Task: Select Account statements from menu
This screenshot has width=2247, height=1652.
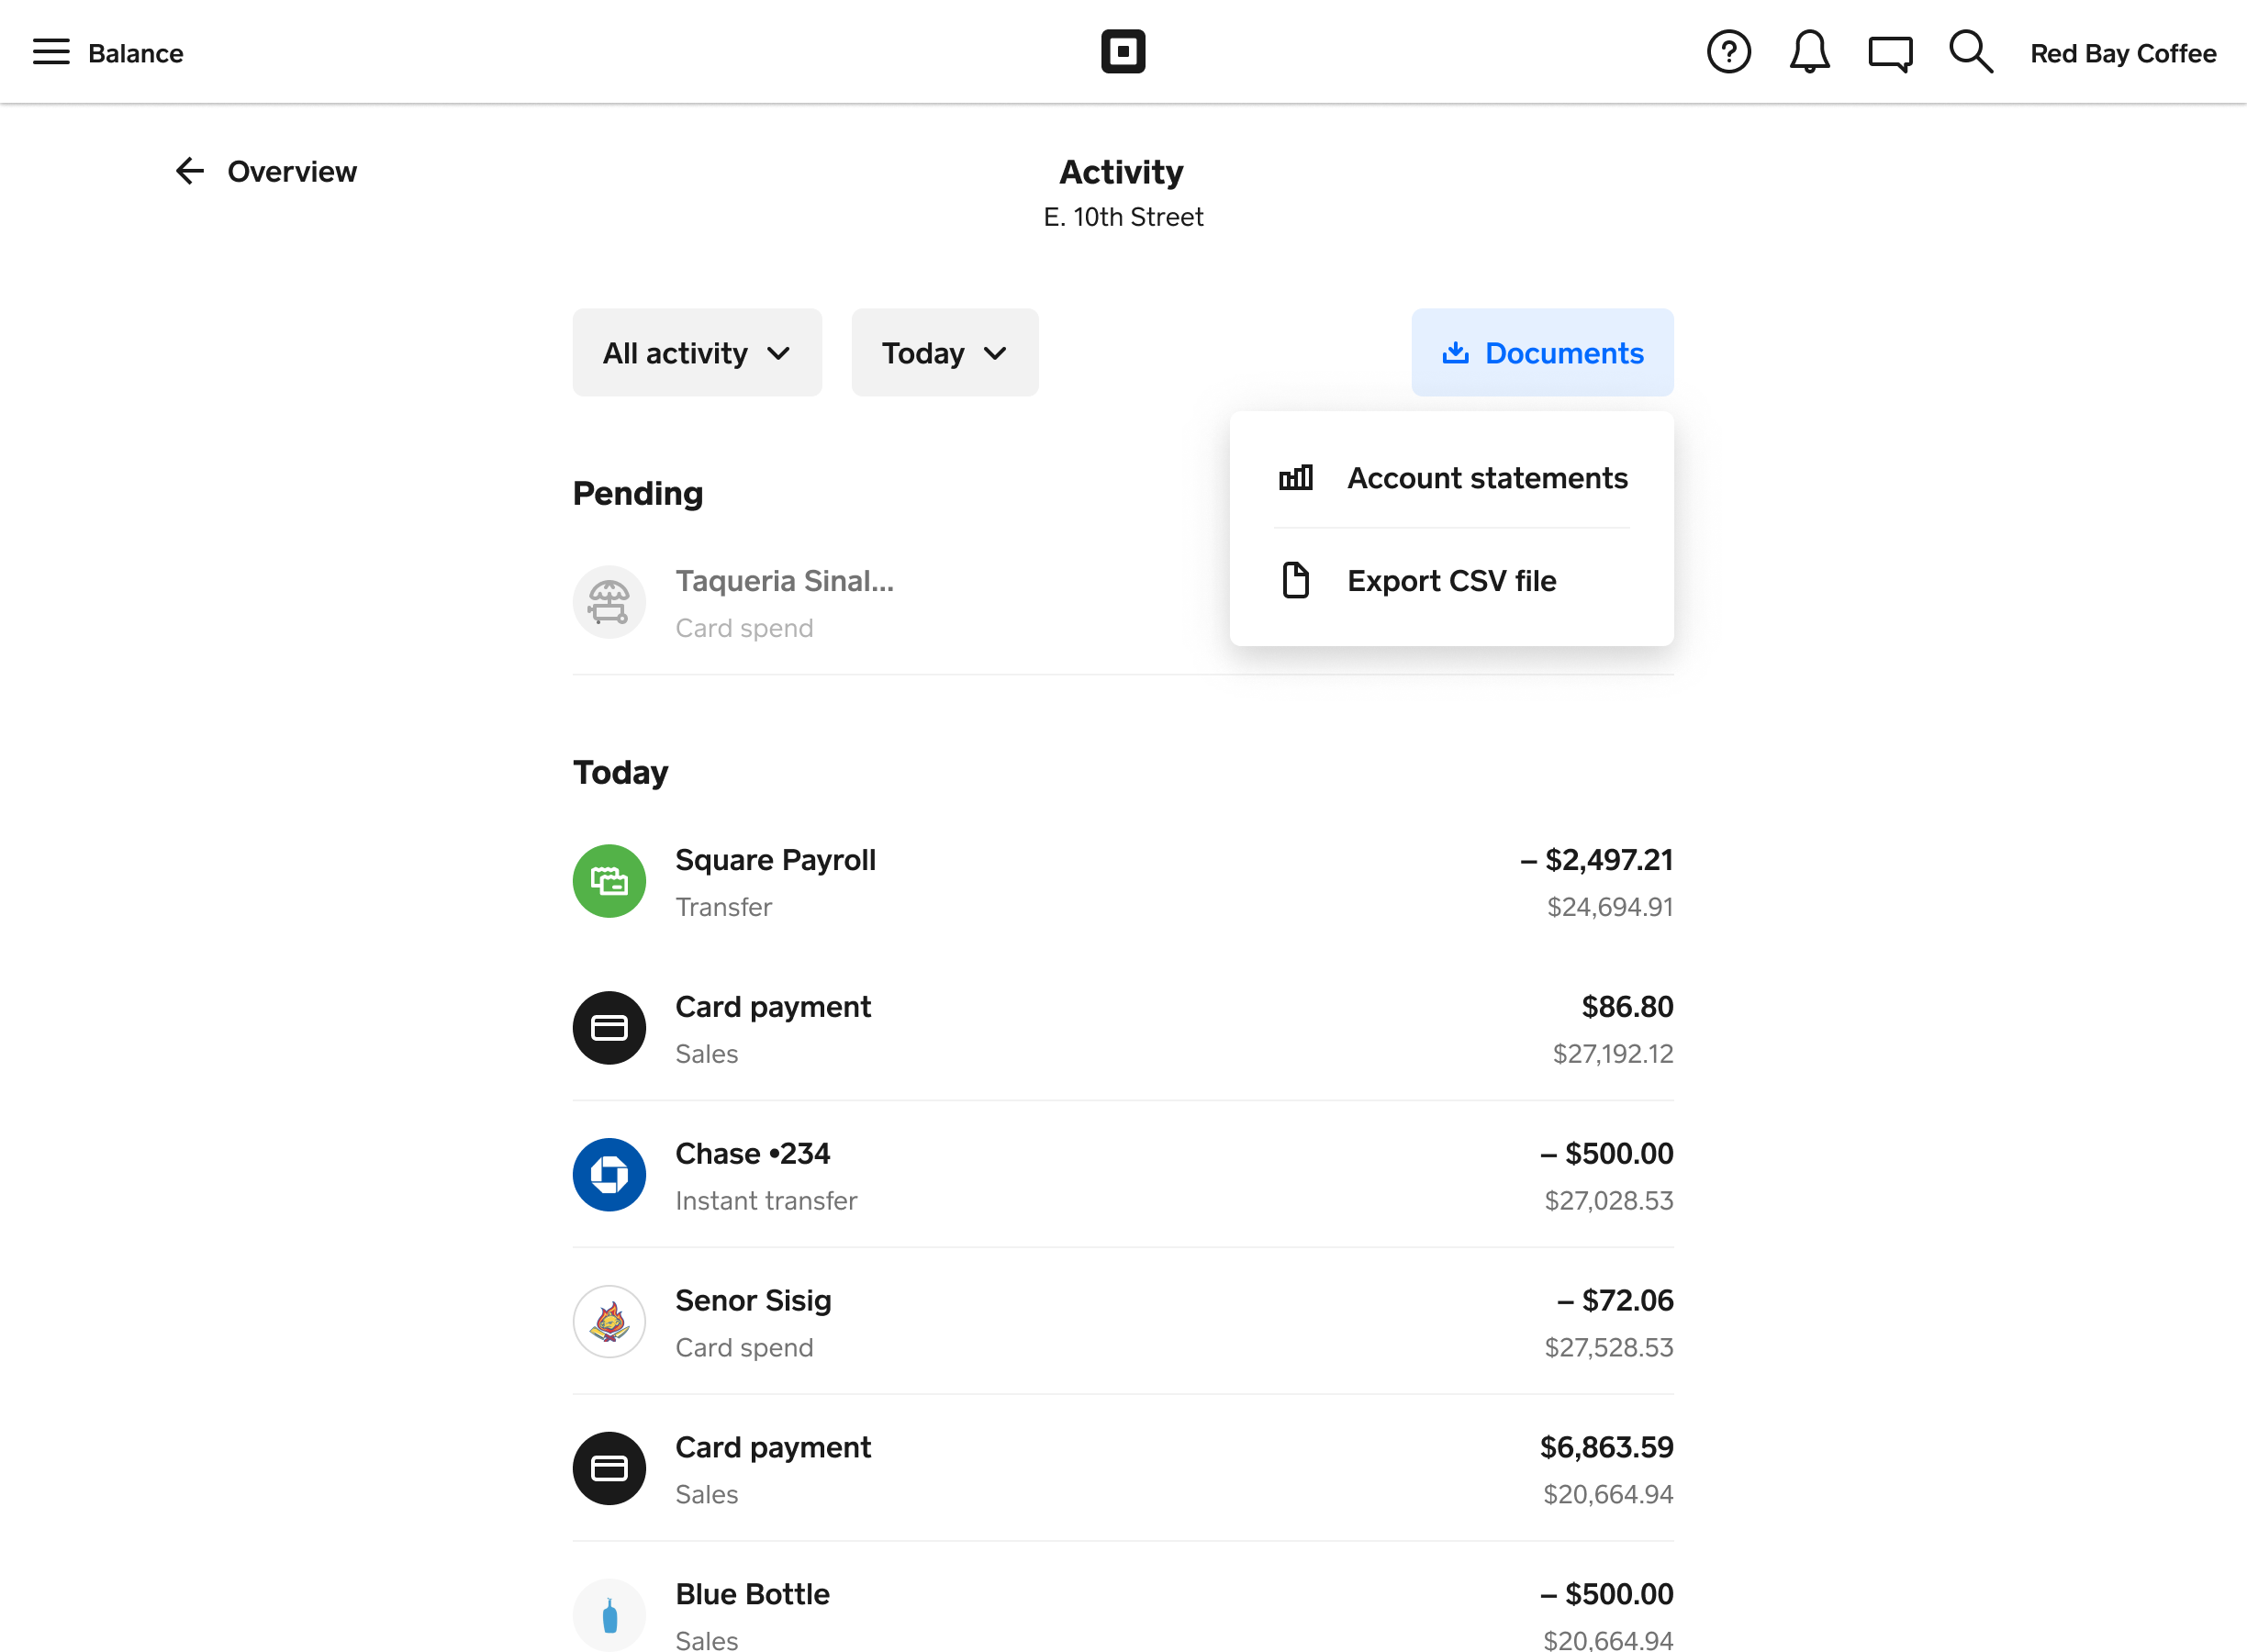Action: pos(1452,478)
